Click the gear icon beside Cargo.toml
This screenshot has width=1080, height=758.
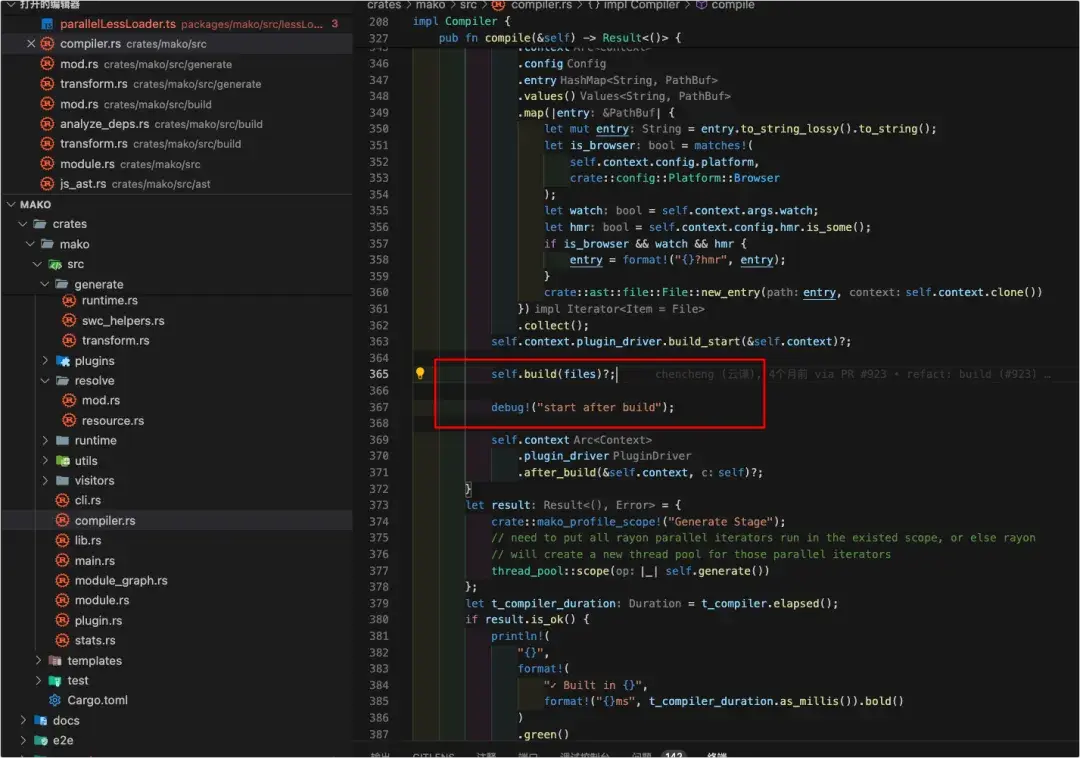tap(55, 700)
